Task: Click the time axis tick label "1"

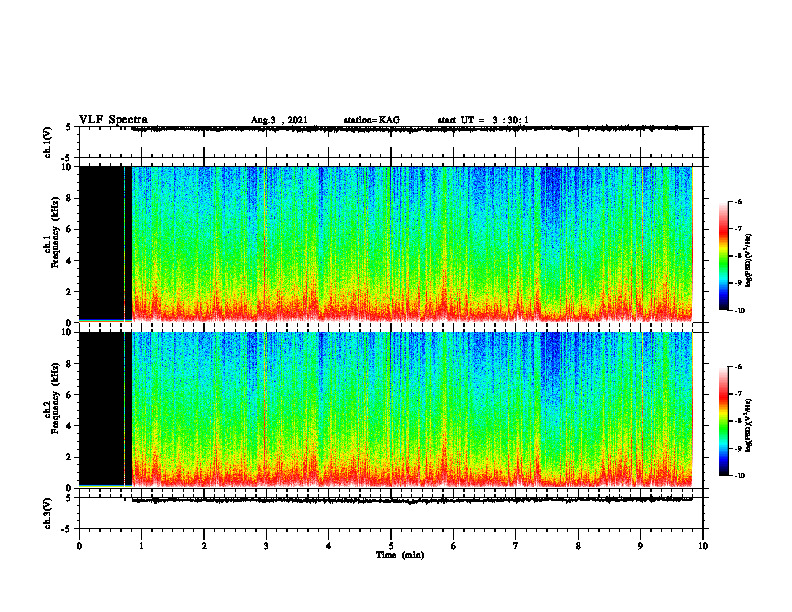Action: click(x=141, y=546)
